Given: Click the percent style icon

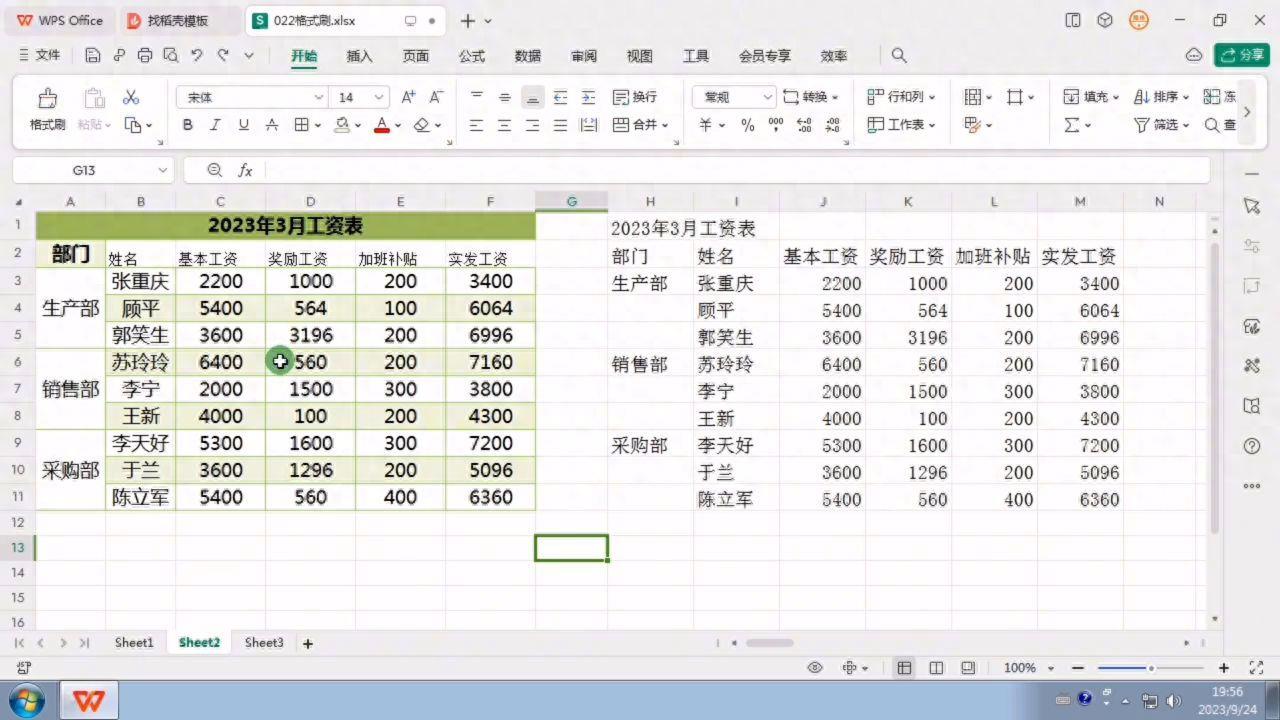Looking at the screenshot, I should click(748, 125).
